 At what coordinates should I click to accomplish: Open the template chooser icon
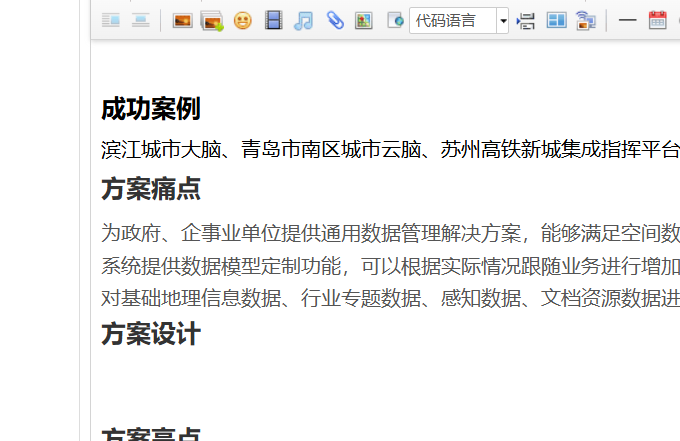[x=556, y=20]
